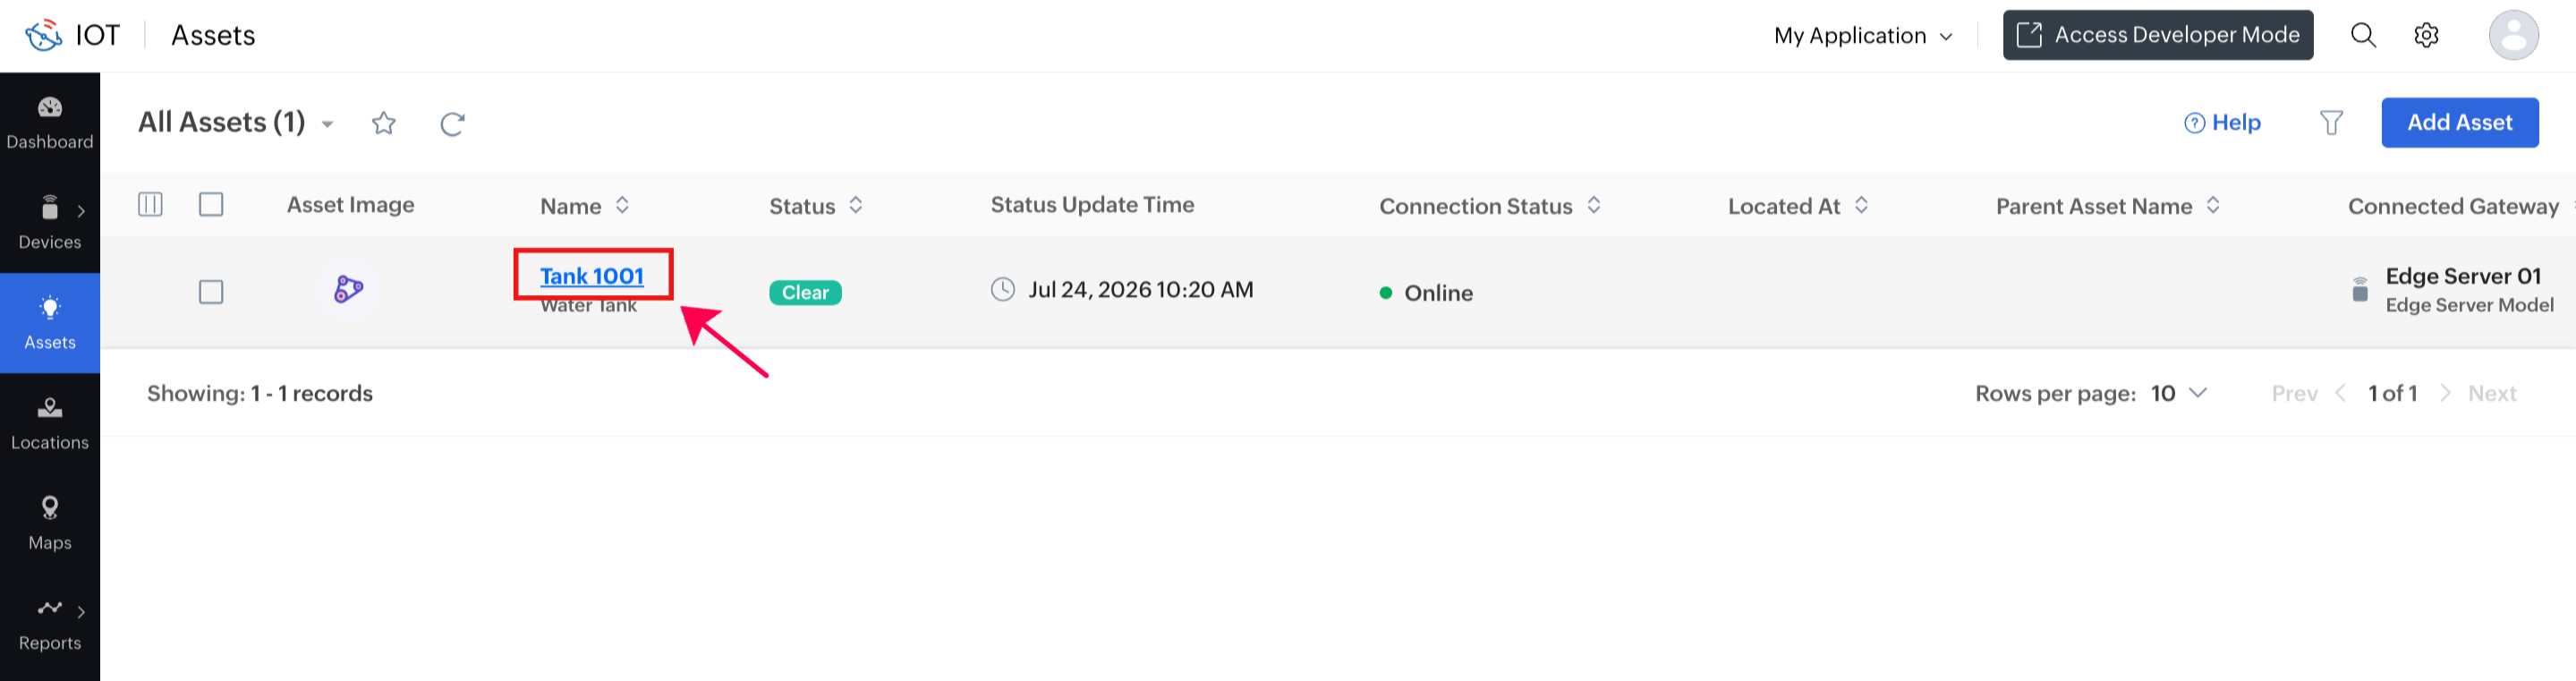Open the My Application dropdown
Image resolution: width=2576 pixels, height=681 pixels.
(x=1863, y=35)
